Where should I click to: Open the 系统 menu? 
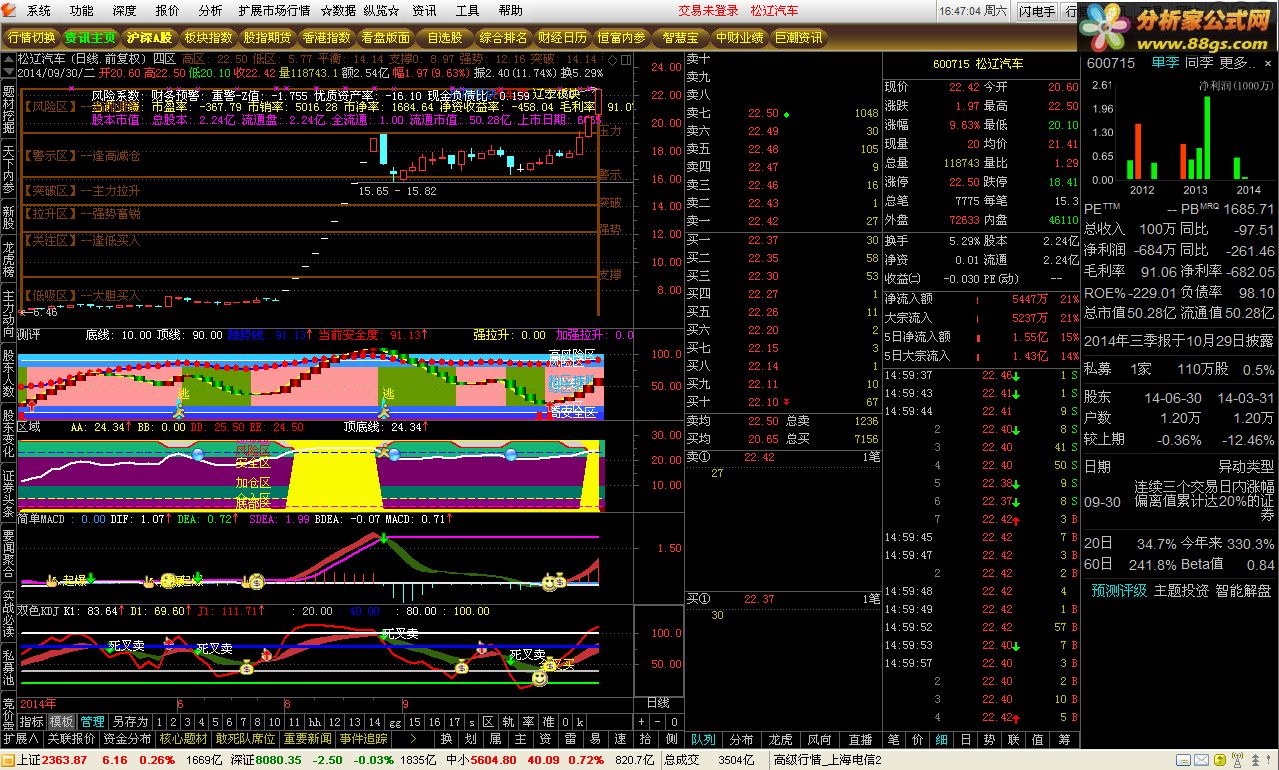(39, 11)
